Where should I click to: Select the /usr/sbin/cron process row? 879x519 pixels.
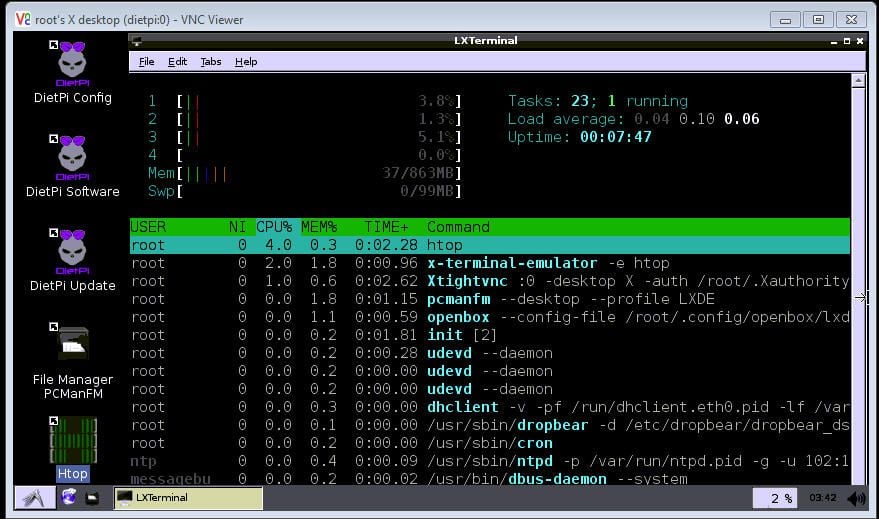pos(490,443)
